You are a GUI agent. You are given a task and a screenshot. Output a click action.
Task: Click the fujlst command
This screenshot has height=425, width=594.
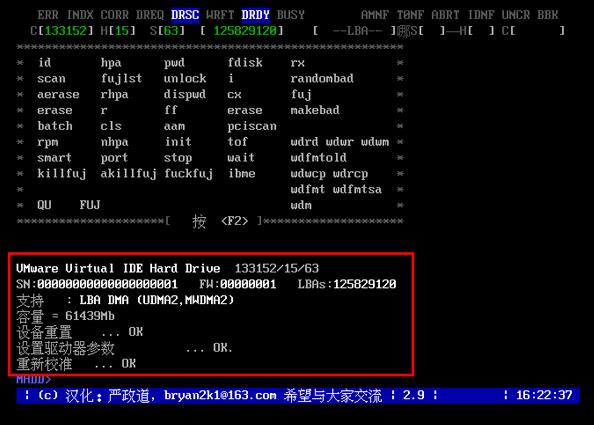point(122,78)
